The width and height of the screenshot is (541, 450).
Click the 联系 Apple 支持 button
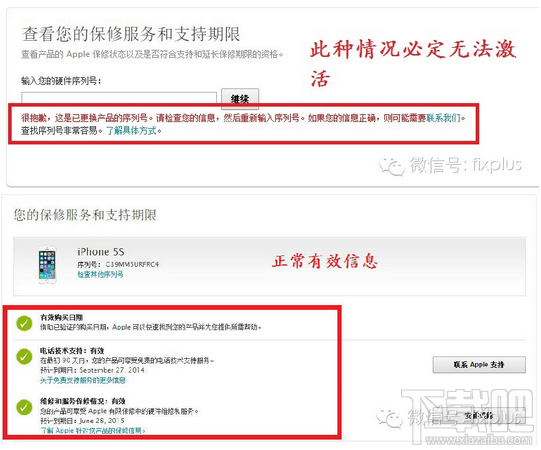pos(479,365)
